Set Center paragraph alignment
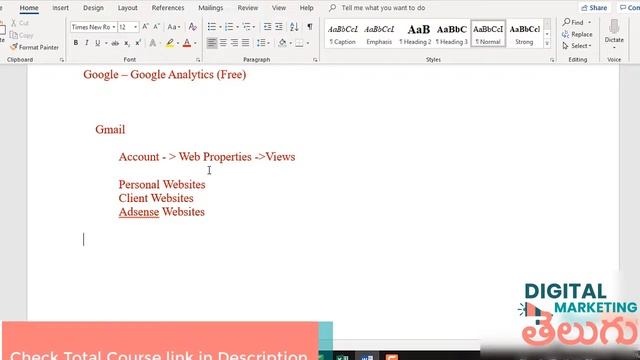 coord(223,43)
